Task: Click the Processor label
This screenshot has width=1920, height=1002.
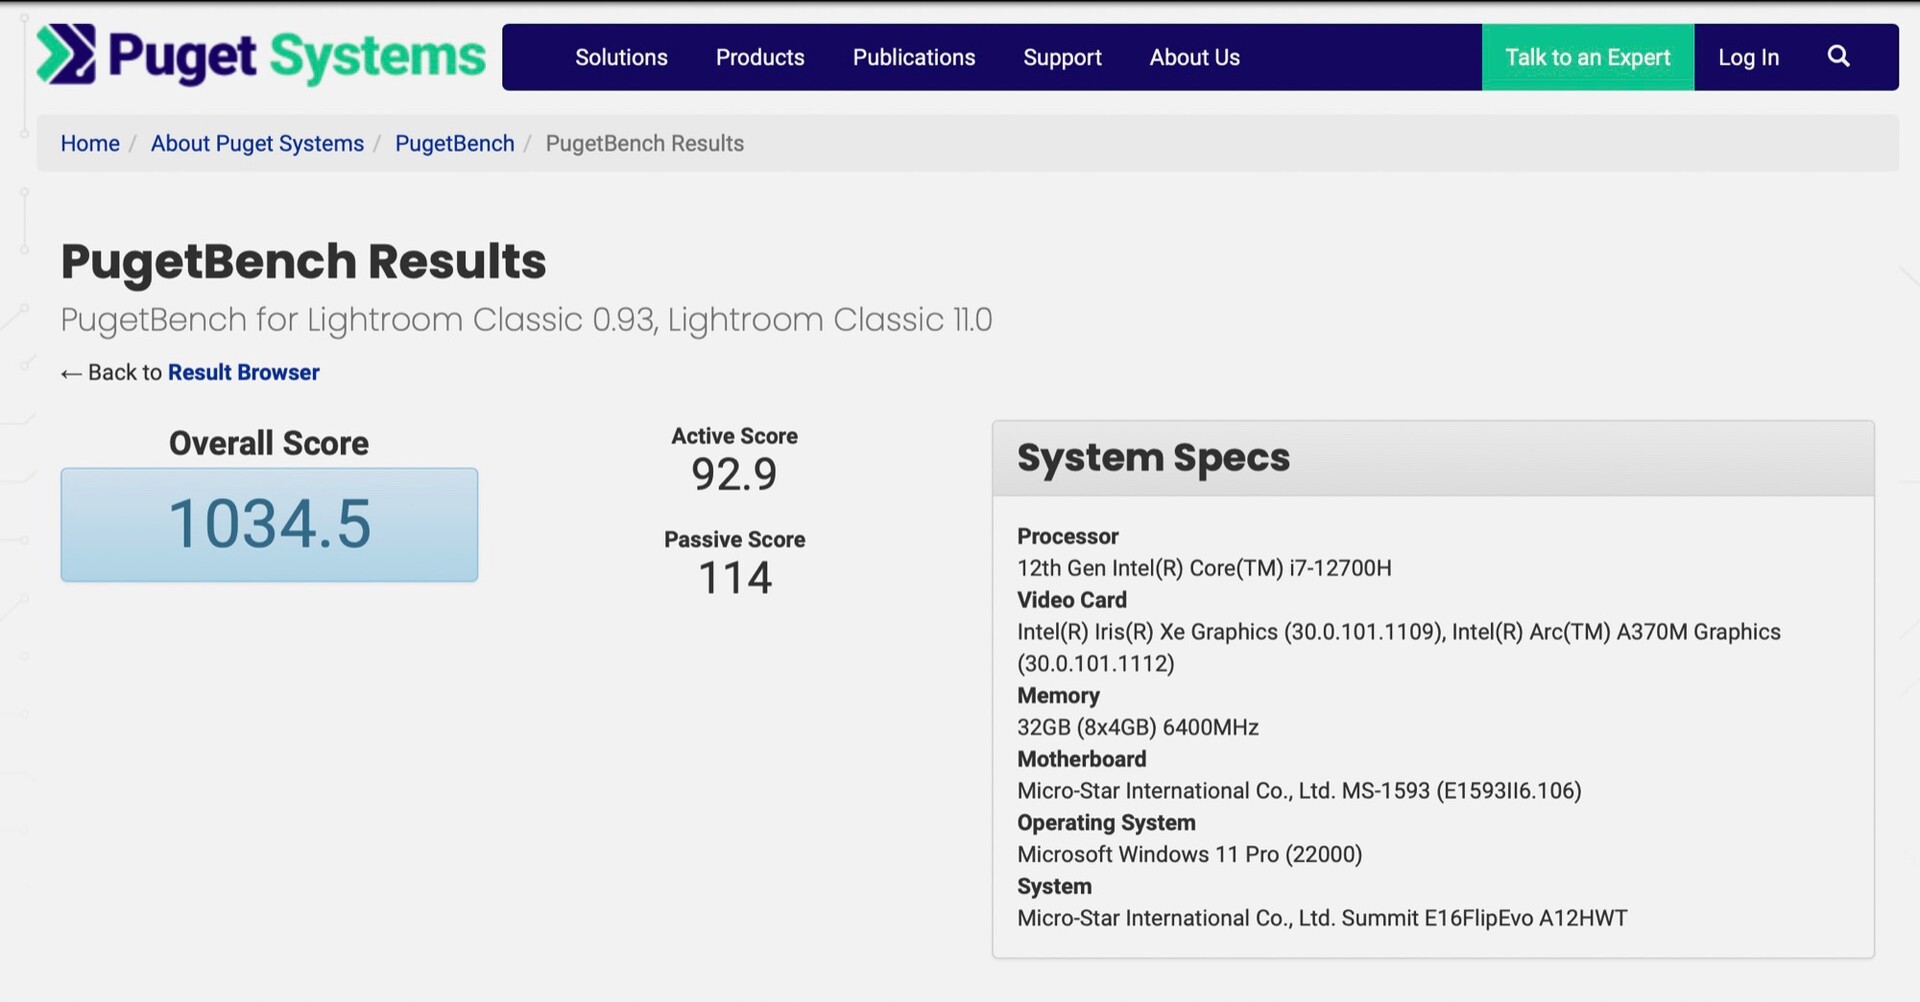Action: [1068, 536]
